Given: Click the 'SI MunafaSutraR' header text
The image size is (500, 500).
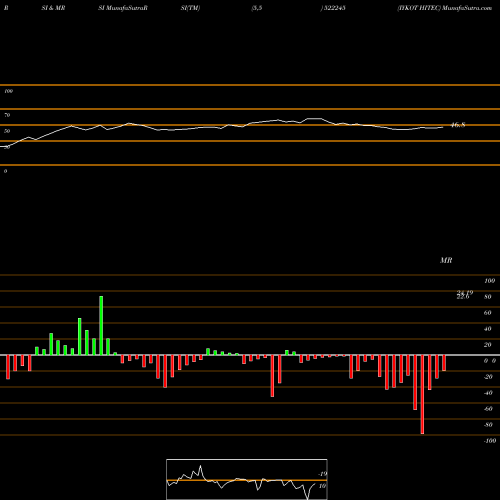Looking at the screenshot, I should coord(123,8).
